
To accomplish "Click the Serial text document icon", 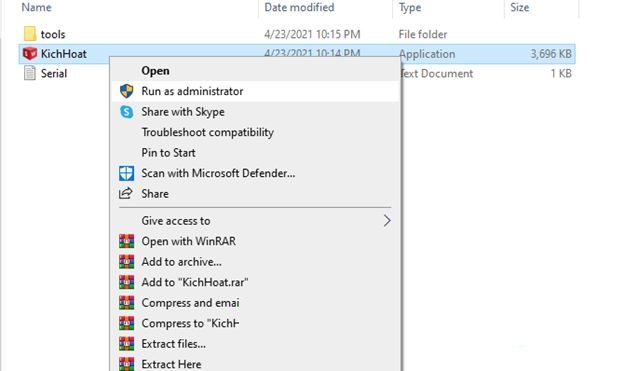I will point(29,73).
